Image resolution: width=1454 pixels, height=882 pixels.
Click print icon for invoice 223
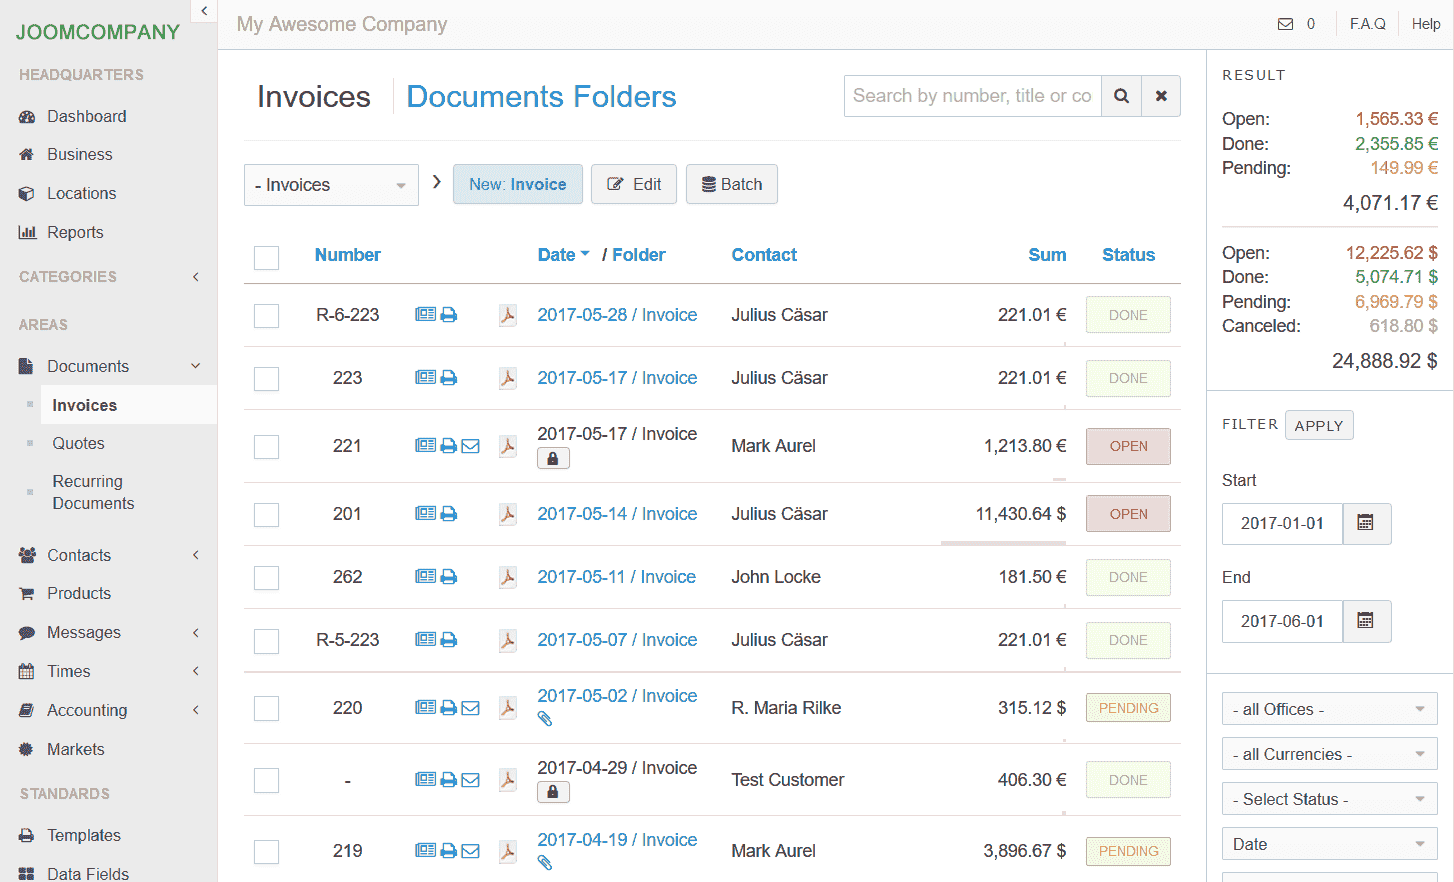449,378
